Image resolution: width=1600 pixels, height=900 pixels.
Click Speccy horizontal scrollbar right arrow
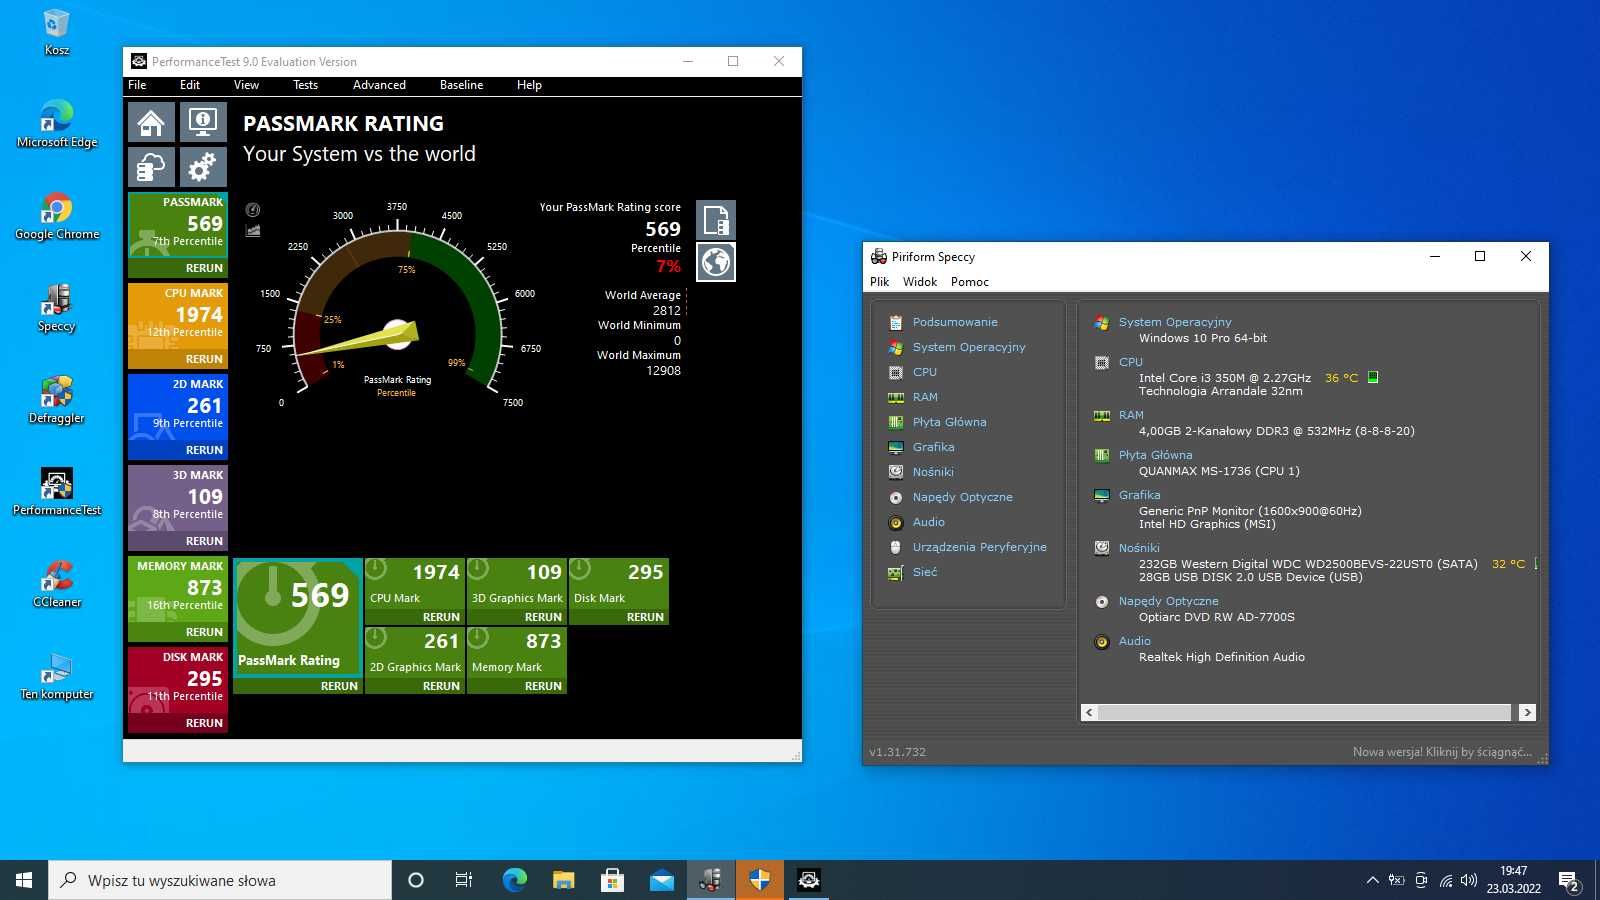[x=1527, y=713]
